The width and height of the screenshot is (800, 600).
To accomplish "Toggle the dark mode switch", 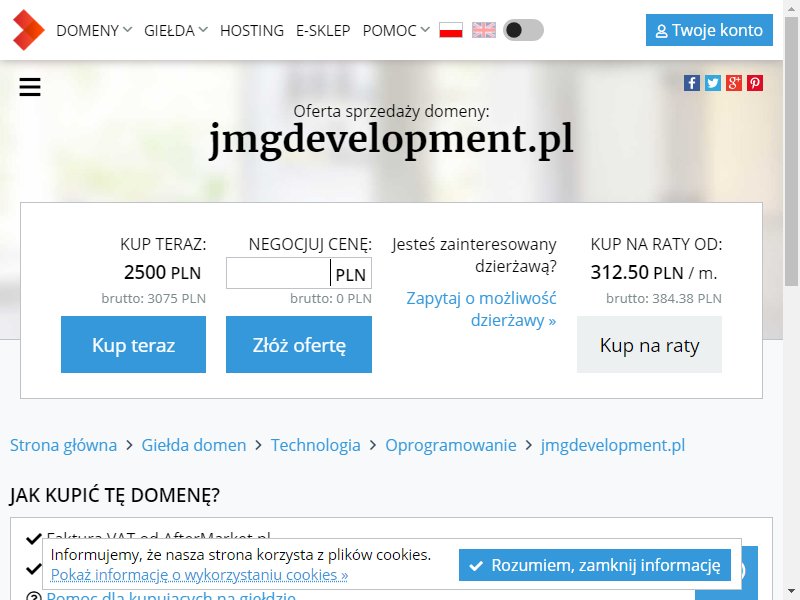I will tap(523, 30).
